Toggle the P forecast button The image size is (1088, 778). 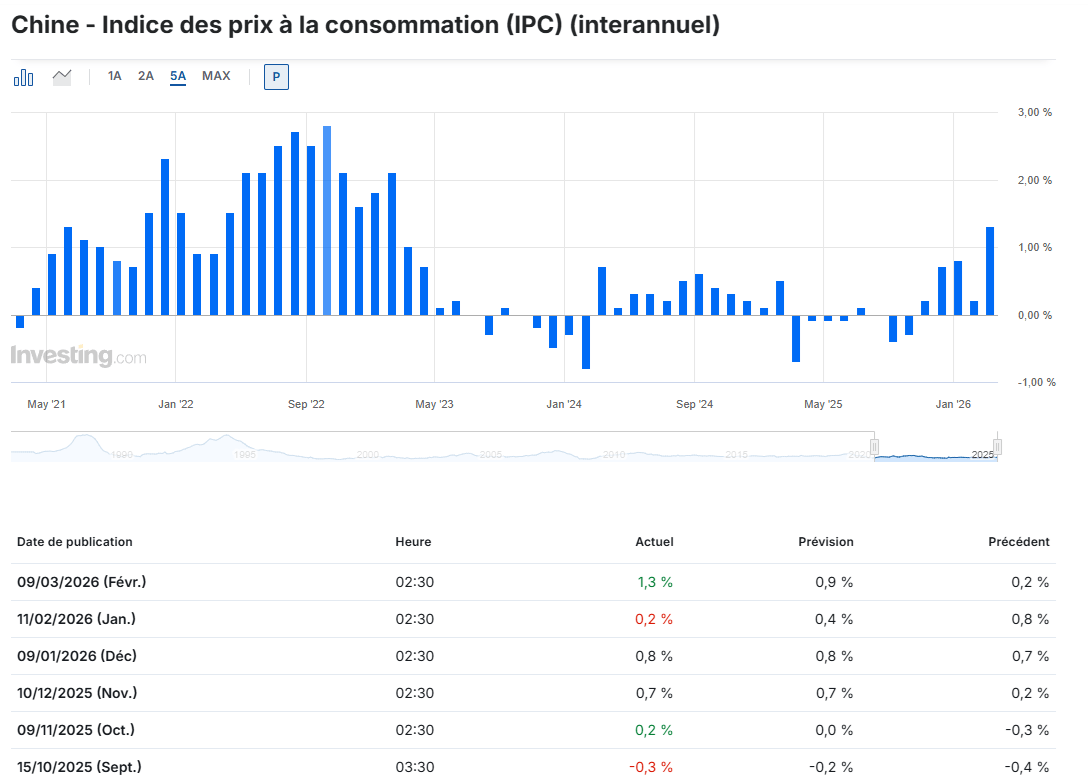tap(276, 77)
